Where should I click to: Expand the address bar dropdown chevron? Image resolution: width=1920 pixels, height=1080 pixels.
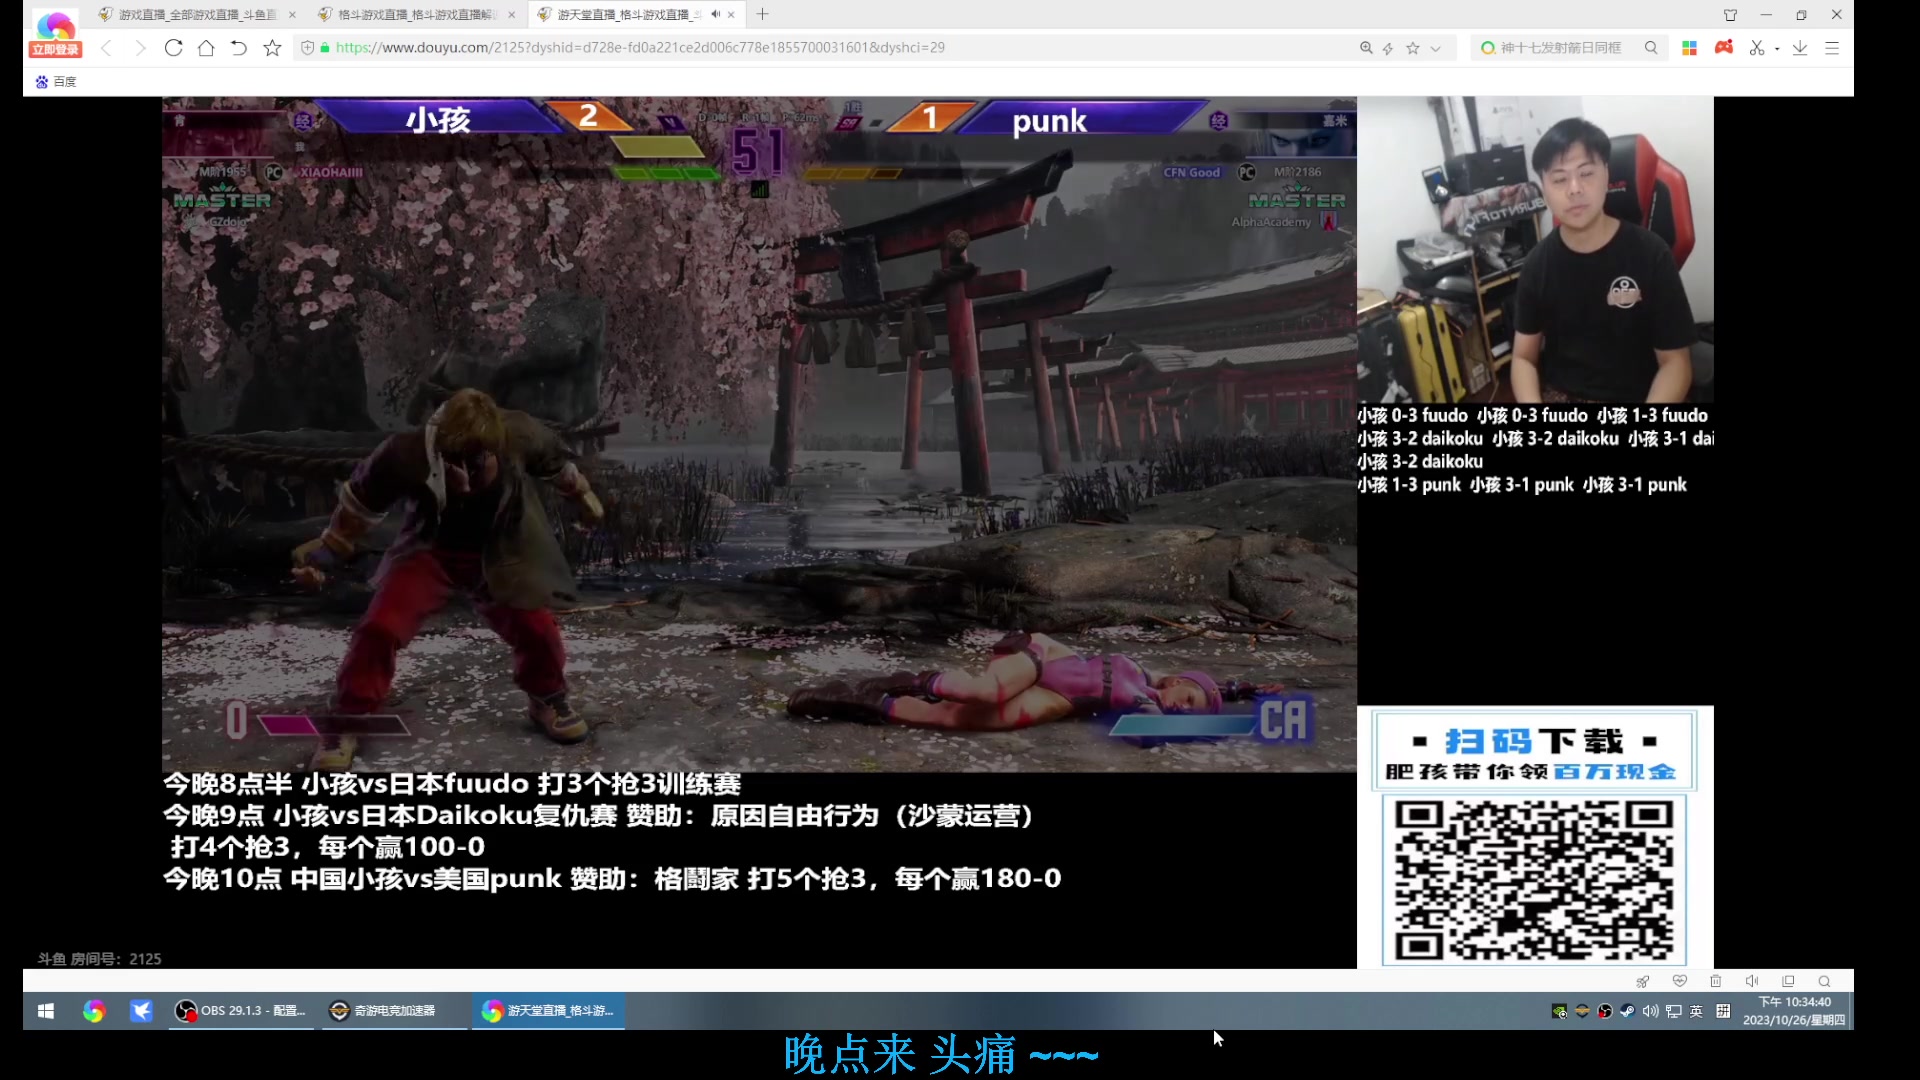click(1436, 48)
